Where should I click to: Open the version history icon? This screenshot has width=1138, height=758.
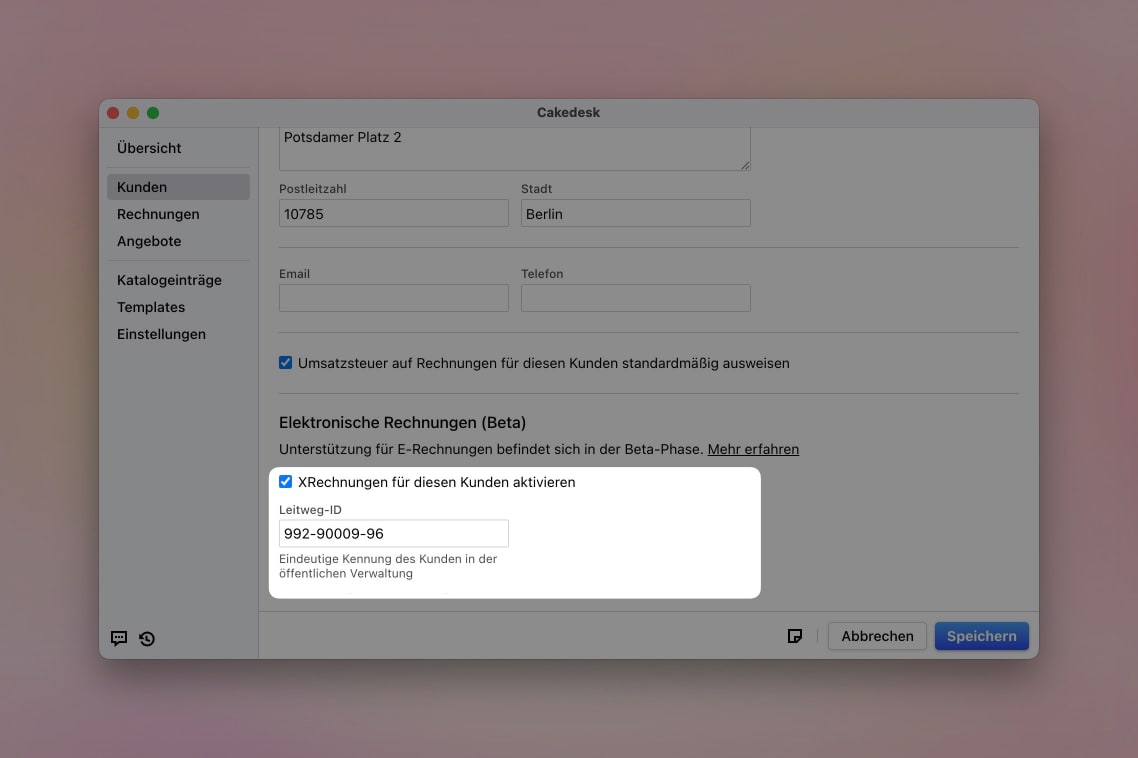147,638
